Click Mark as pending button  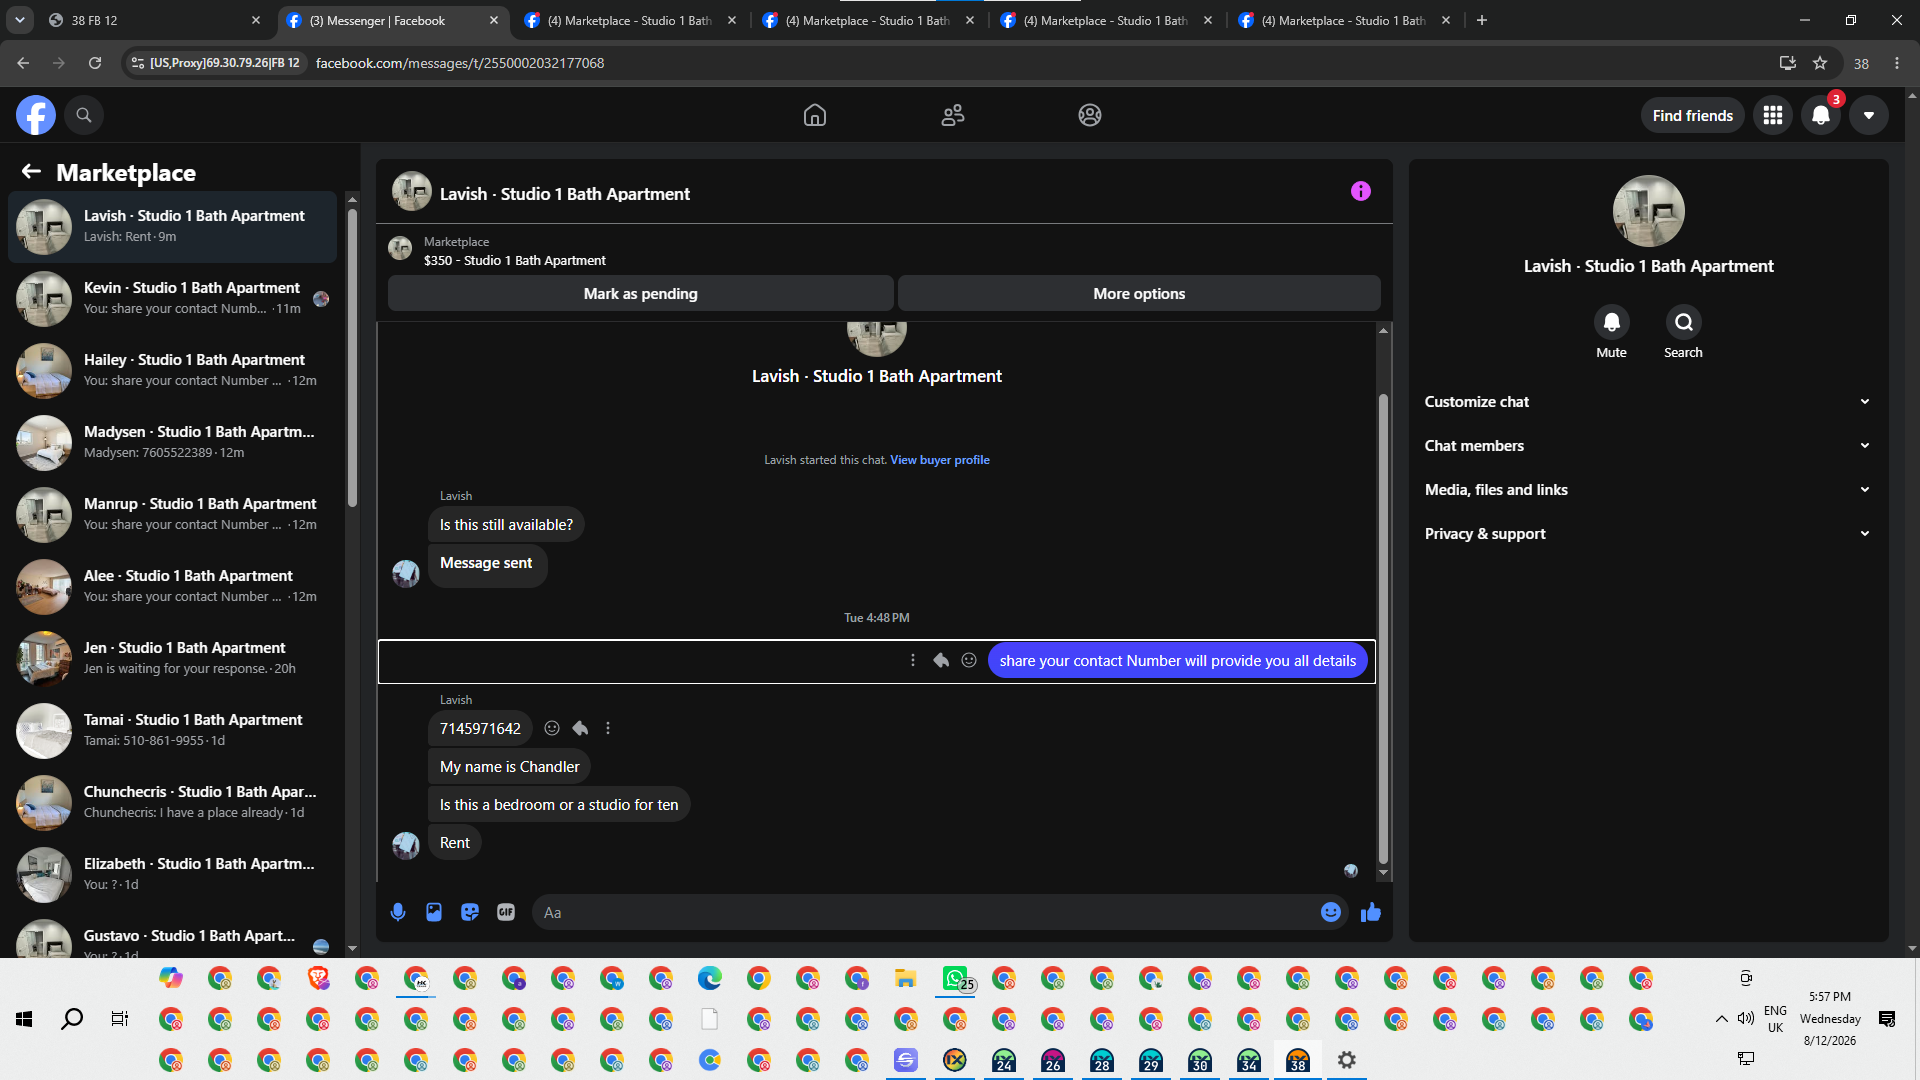(641, 293)
